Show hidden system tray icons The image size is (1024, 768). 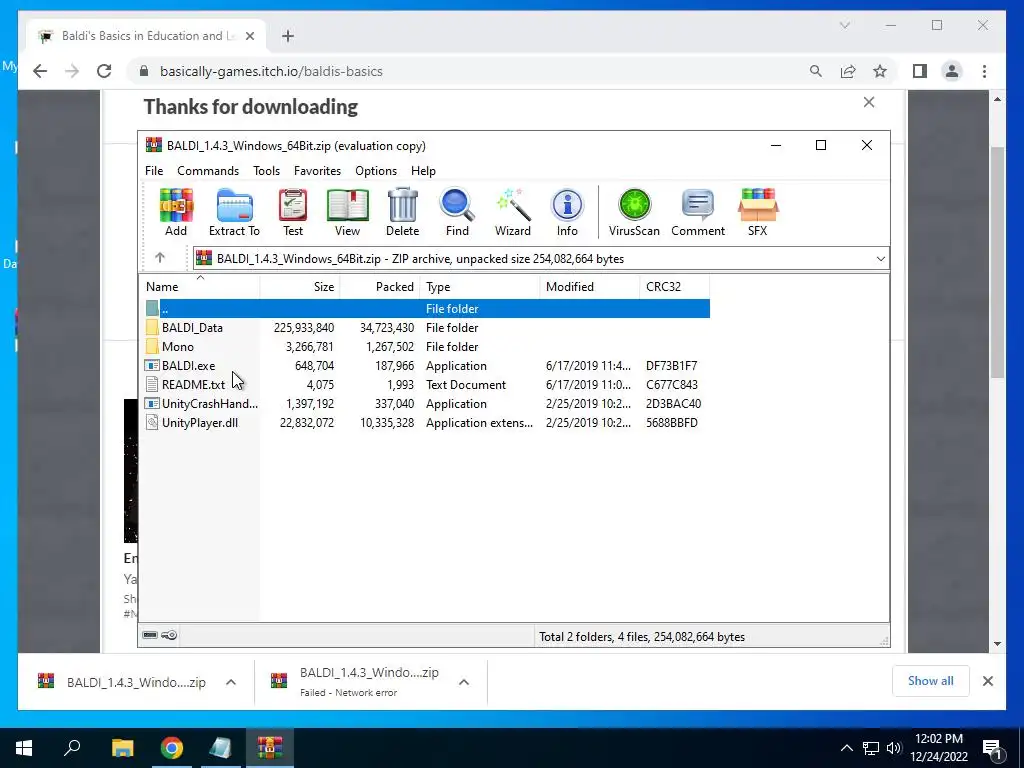(846, 748)
